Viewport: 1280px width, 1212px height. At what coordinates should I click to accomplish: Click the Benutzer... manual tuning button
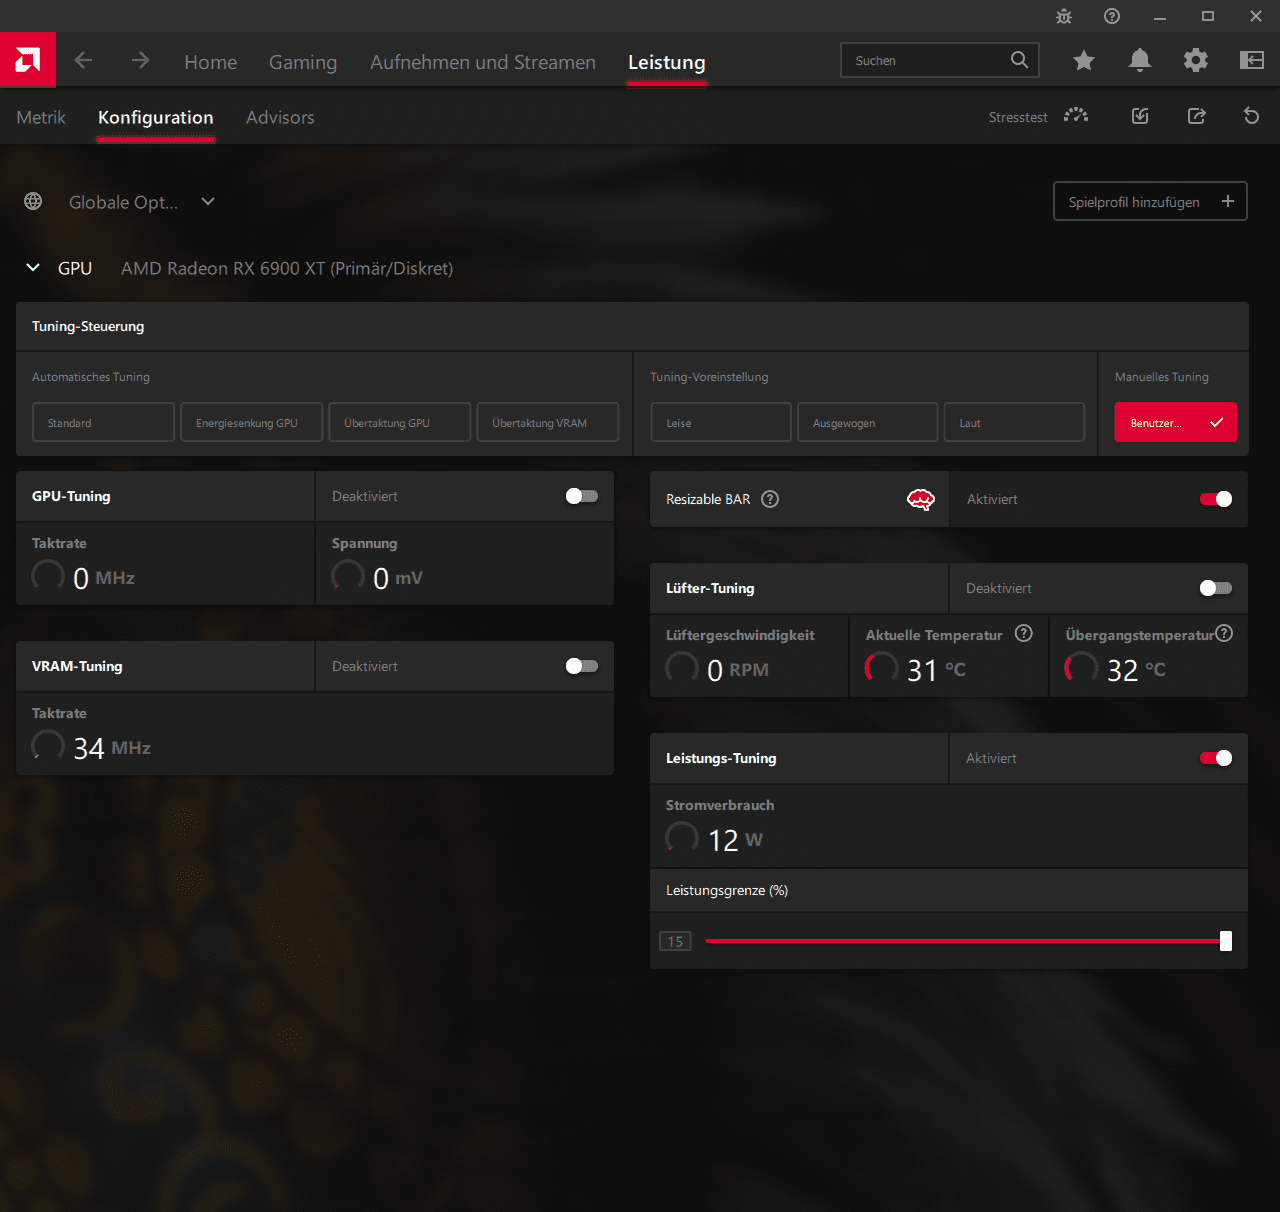tap(1176, 422)
